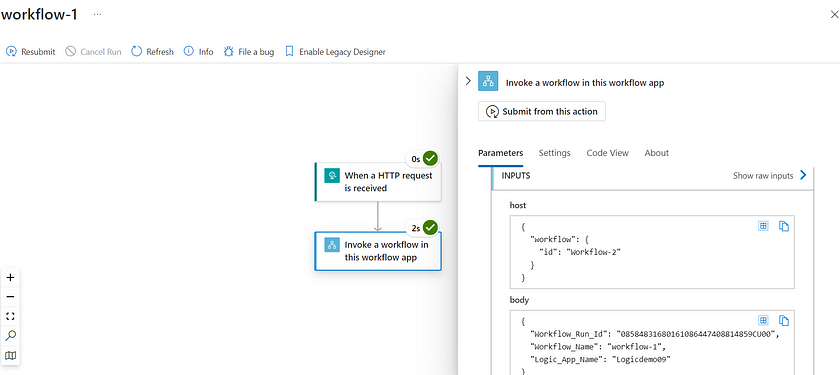Viewport: 840px width, 375px height.
Task: Toggle table view for host input
Action: pyautogui.click(x=763, y=226)
